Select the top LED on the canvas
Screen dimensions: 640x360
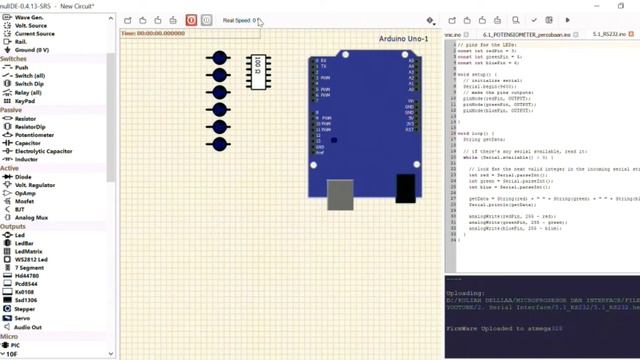[219, 58]
